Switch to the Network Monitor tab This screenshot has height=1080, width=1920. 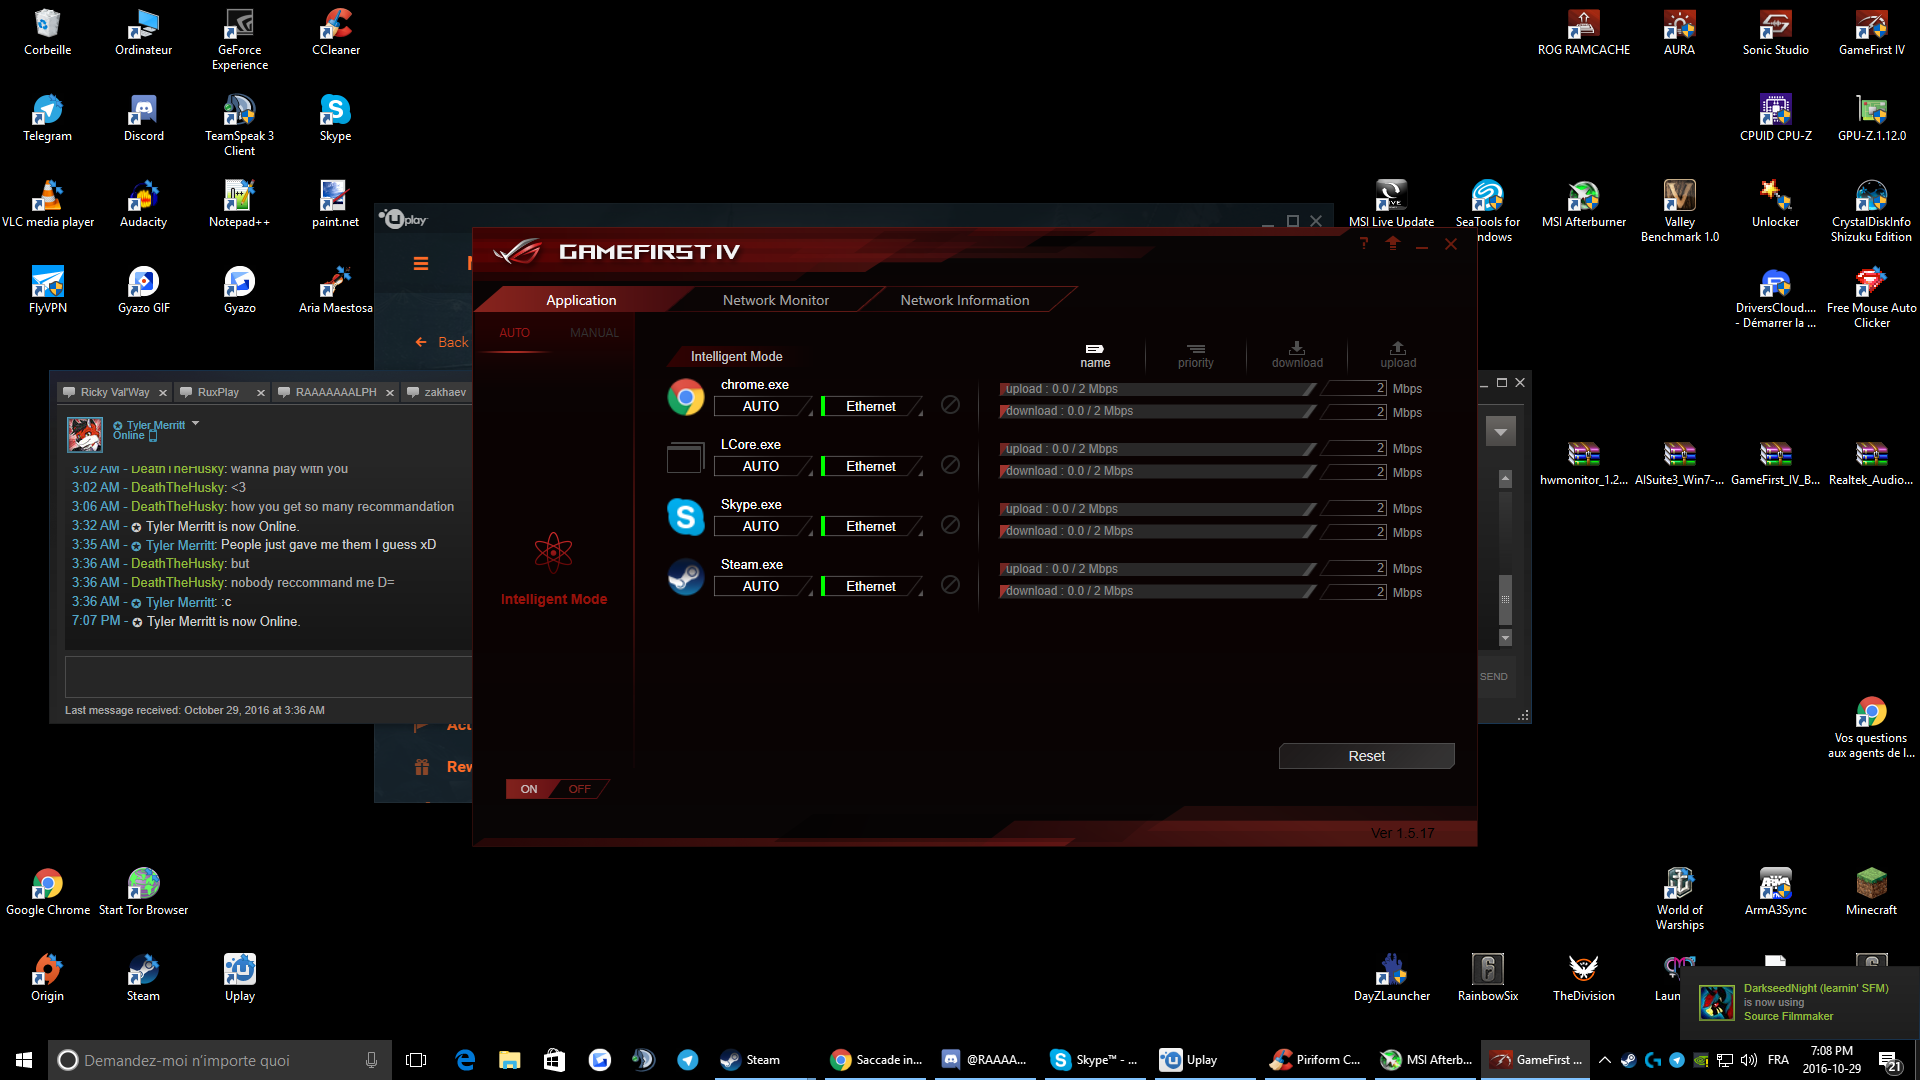775,300
